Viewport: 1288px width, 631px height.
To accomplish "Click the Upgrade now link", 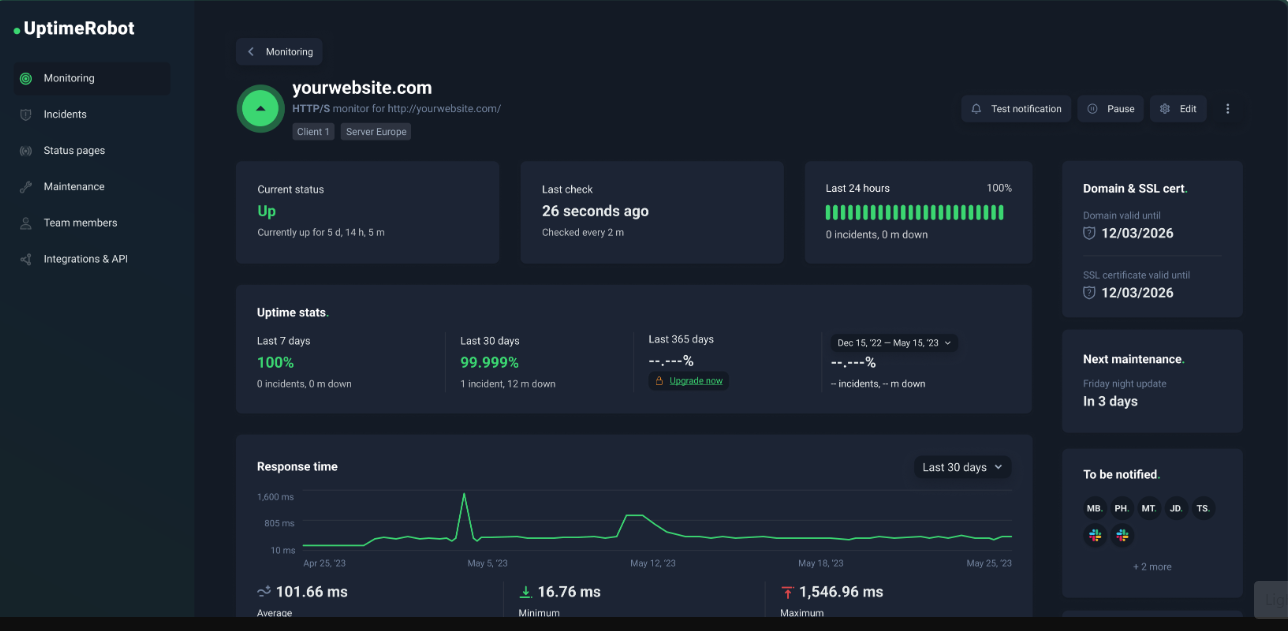I will [695, 381].
